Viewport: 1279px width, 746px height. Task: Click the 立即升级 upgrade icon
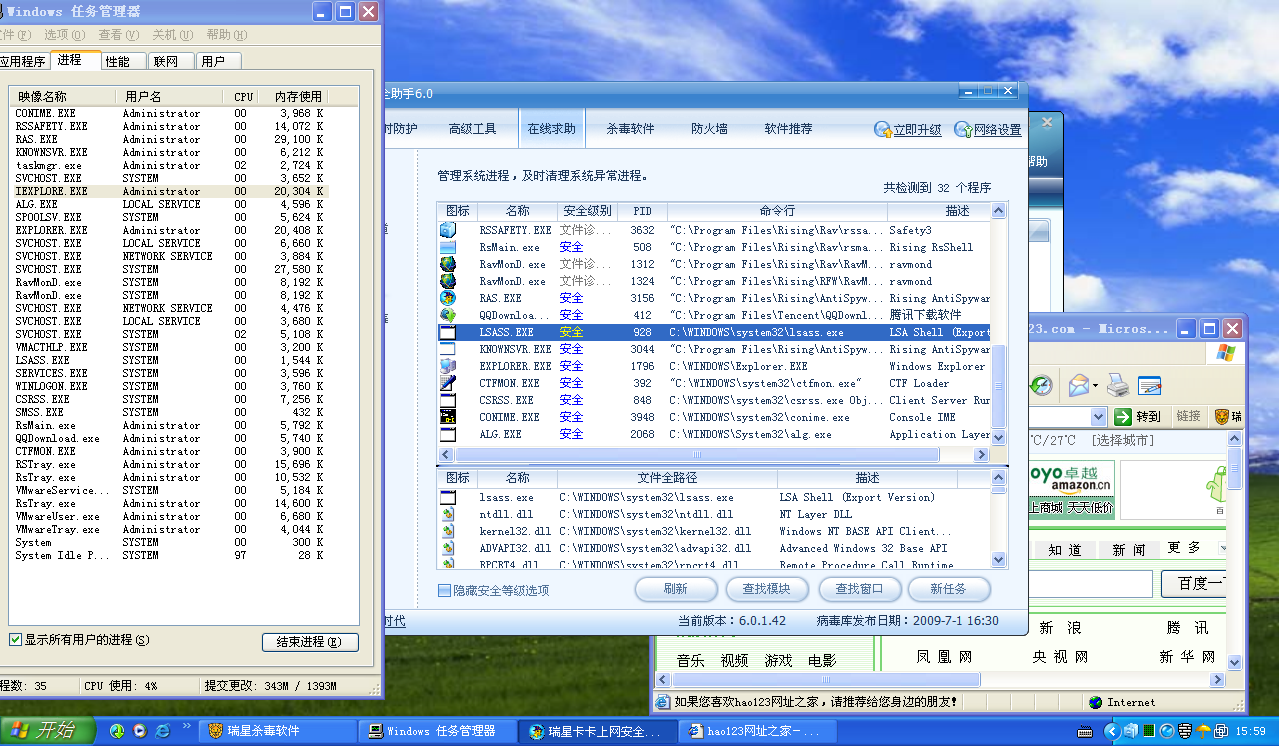tap(883, 130)
